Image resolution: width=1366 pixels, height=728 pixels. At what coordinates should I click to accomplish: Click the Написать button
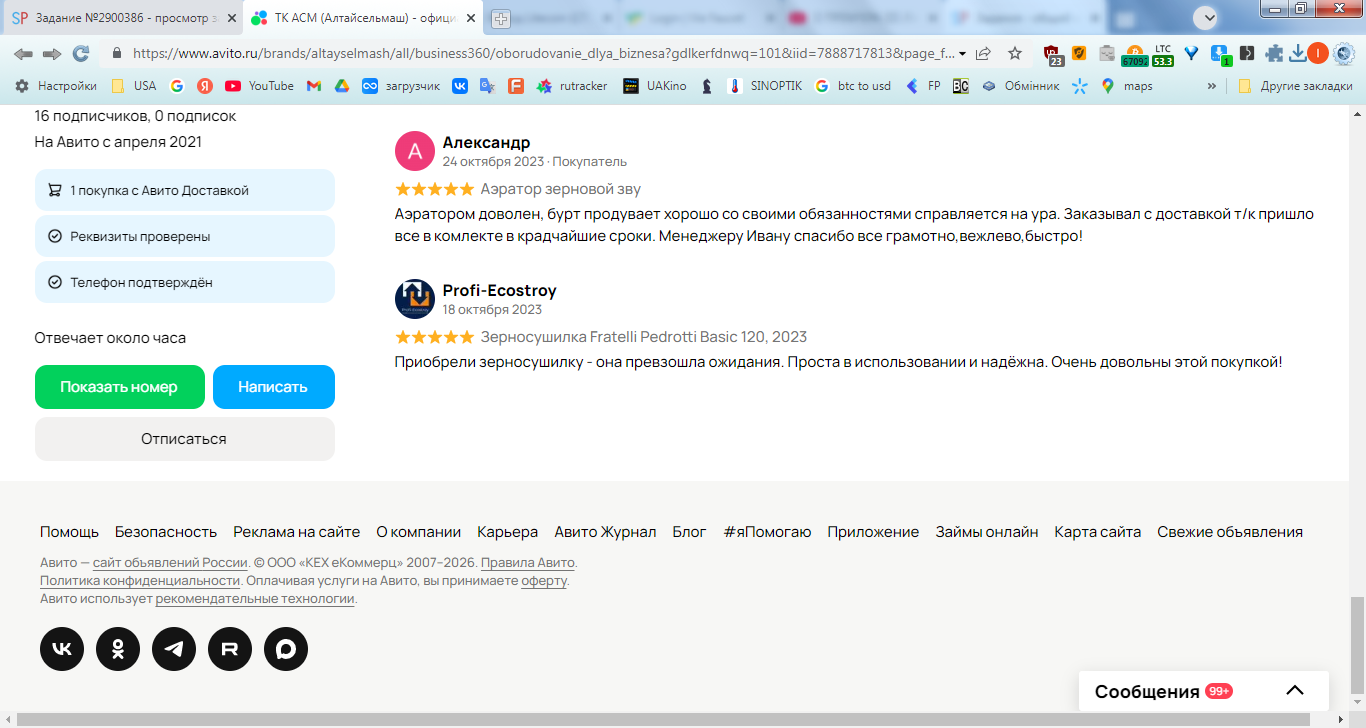[x=273, y=387]
